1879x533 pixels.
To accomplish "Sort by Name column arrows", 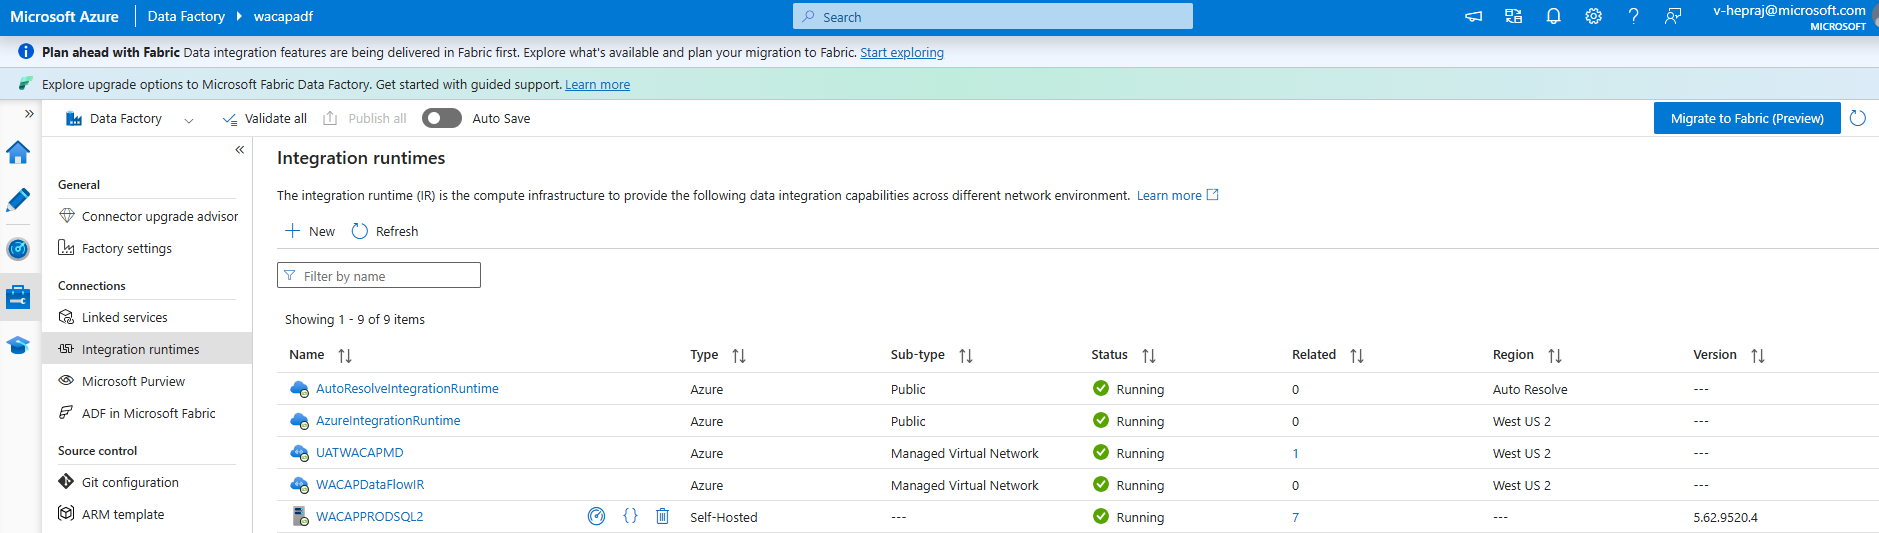I will 345,355.
